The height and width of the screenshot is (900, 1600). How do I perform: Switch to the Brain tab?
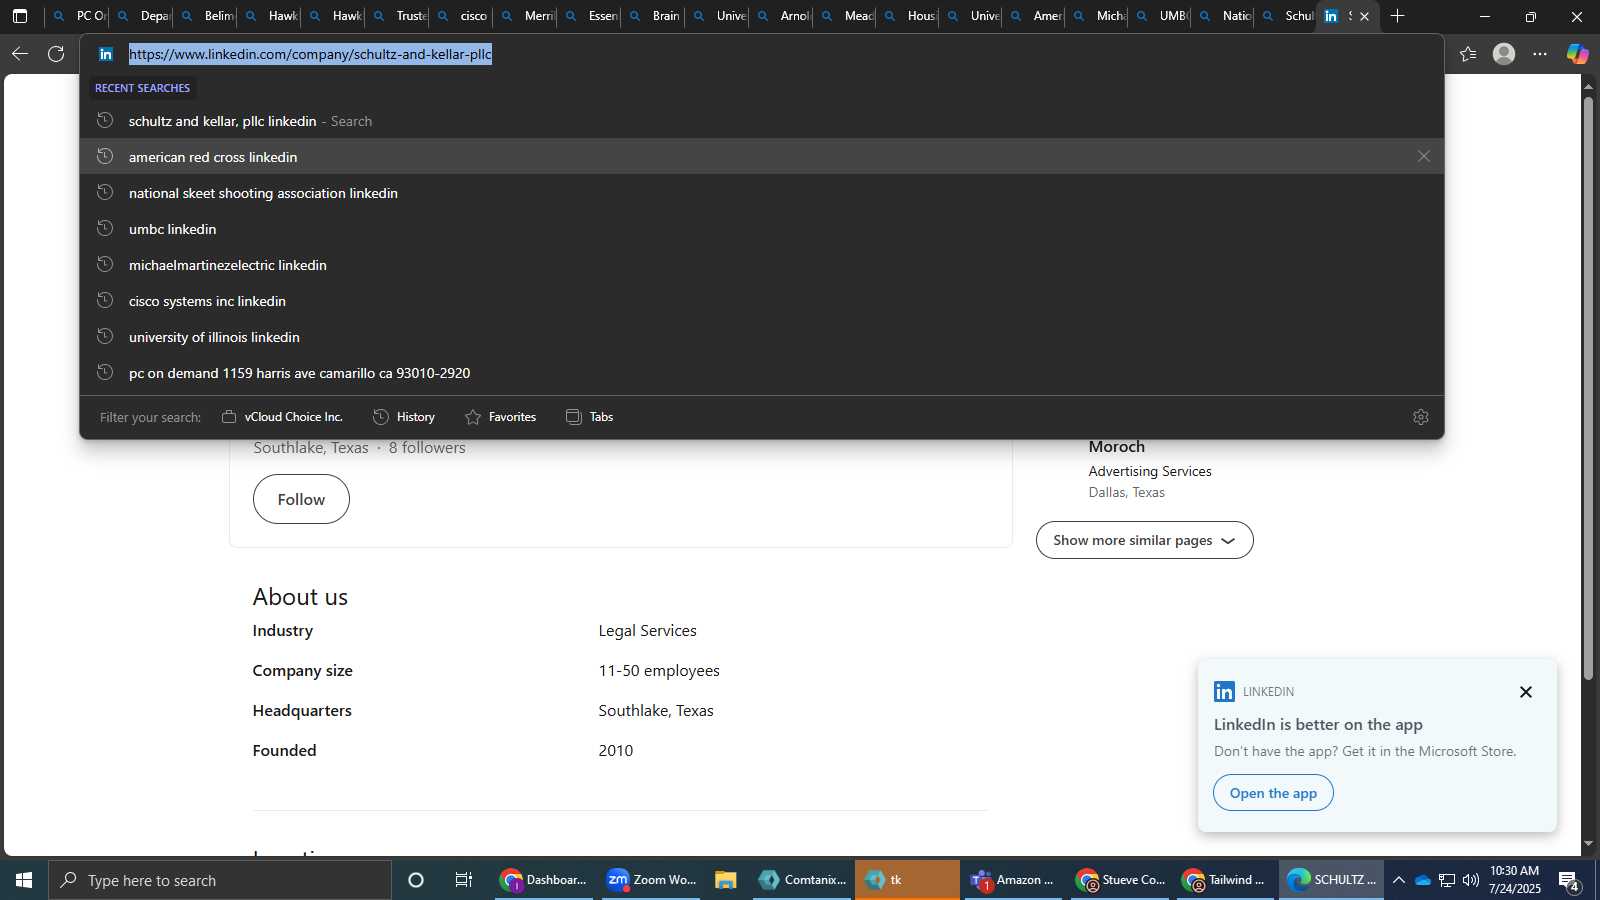(655, 16)
